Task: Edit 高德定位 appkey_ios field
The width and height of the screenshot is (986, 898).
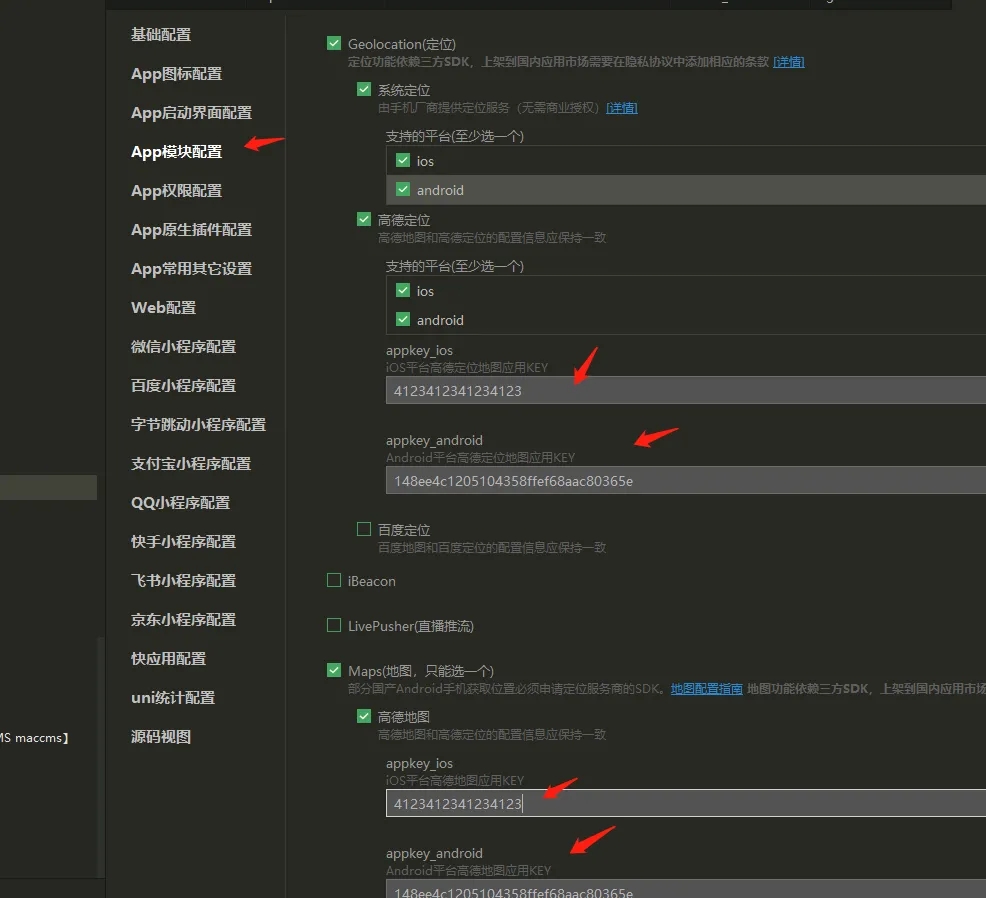Action: click(x=685, y=391)
